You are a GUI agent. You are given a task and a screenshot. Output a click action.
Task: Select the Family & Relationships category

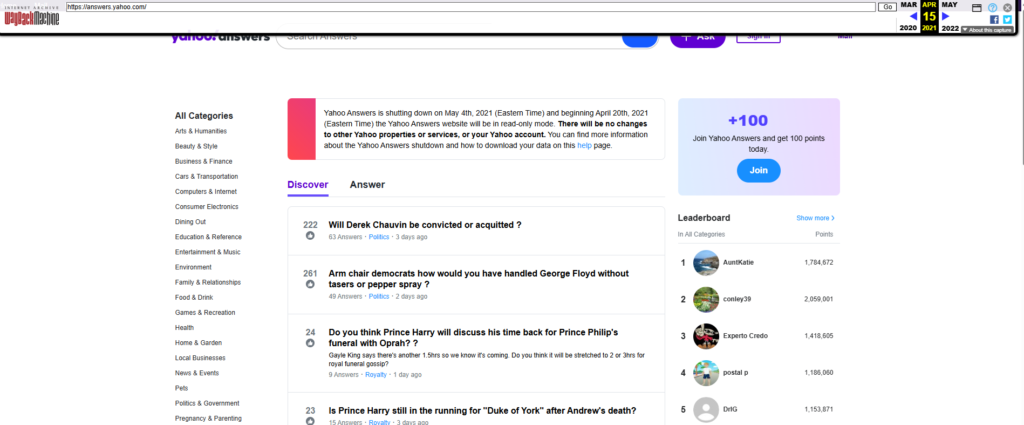pyautogui.click(x=208, y=282)
